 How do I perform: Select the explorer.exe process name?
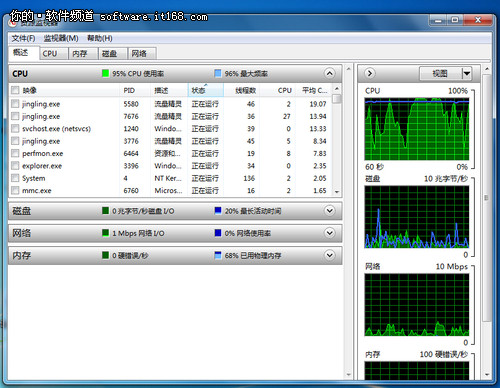42,166
